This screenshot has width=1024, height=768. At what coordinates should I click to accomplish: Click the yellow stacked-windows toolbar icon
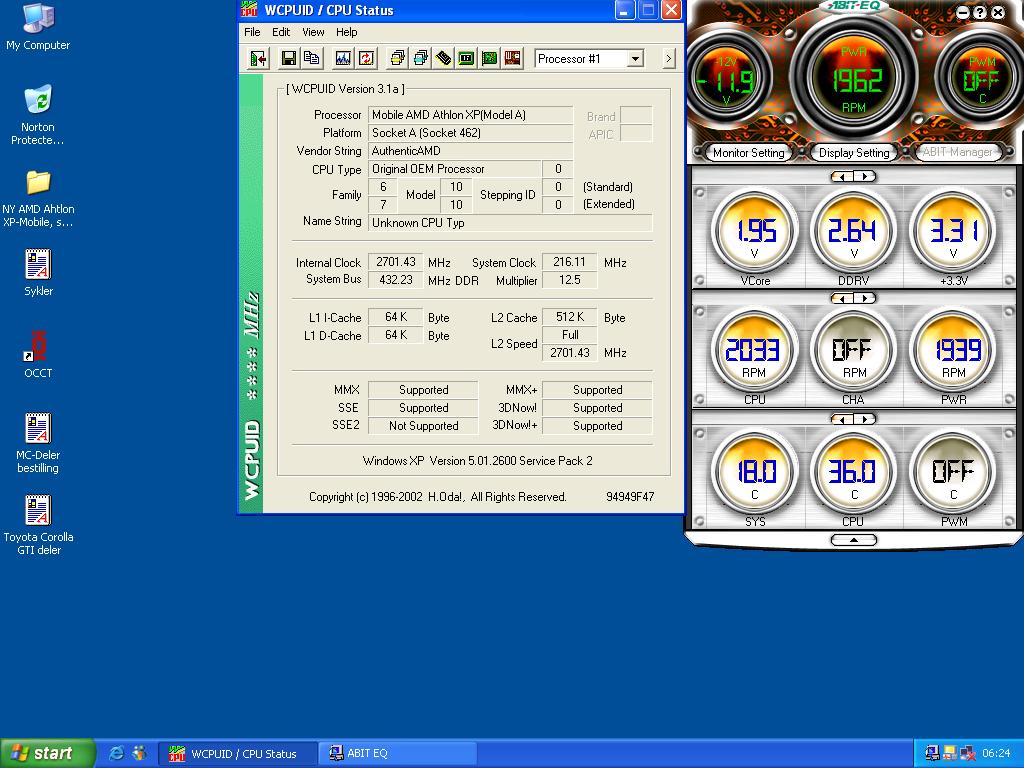tap(397, 59)
